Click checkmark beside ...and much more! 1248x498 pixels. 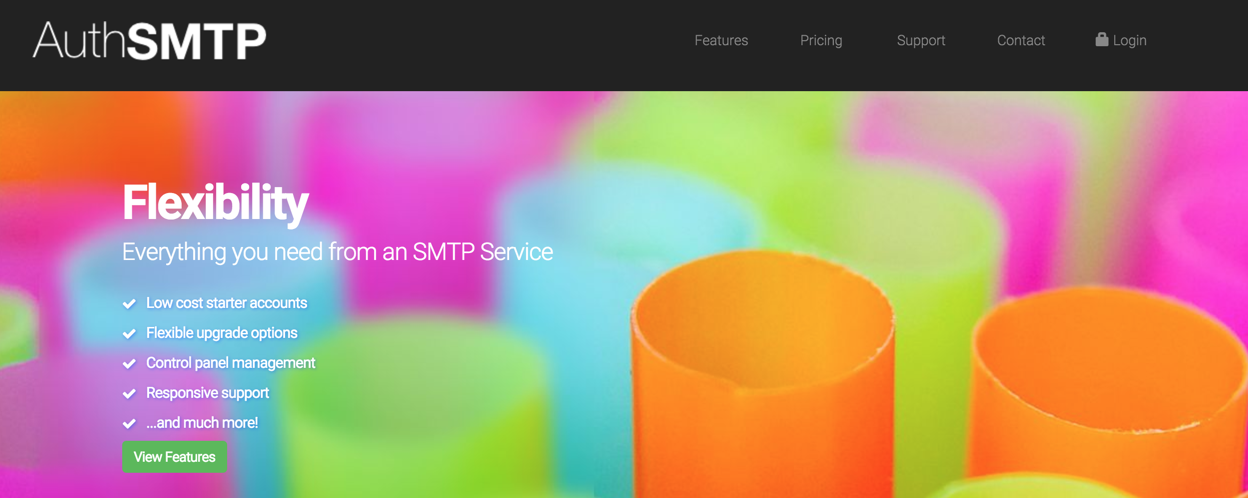pos(129,423)
